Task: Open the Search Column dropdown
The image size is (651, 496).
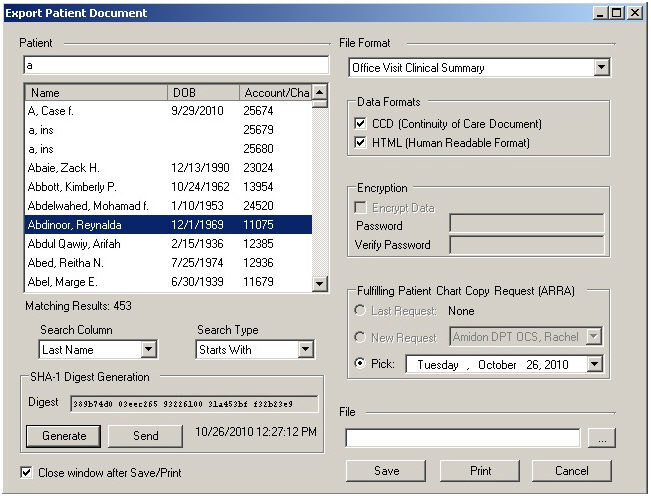Action: 148,349
